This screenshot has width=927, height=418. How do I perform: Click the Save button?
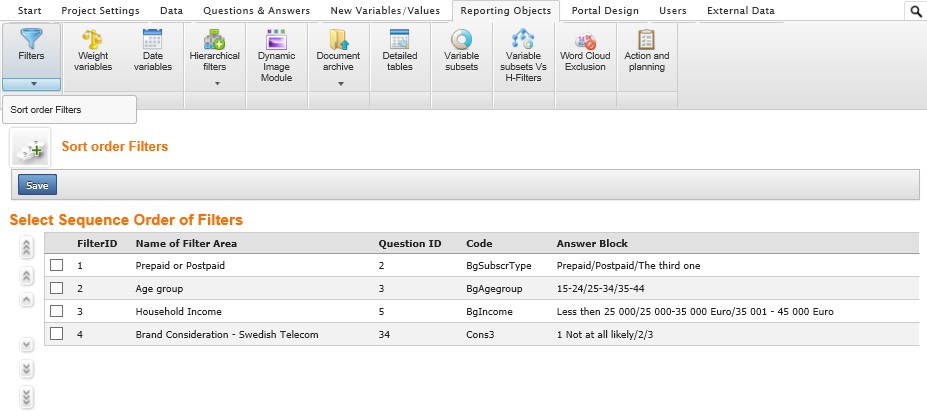[x=37, y=185]
